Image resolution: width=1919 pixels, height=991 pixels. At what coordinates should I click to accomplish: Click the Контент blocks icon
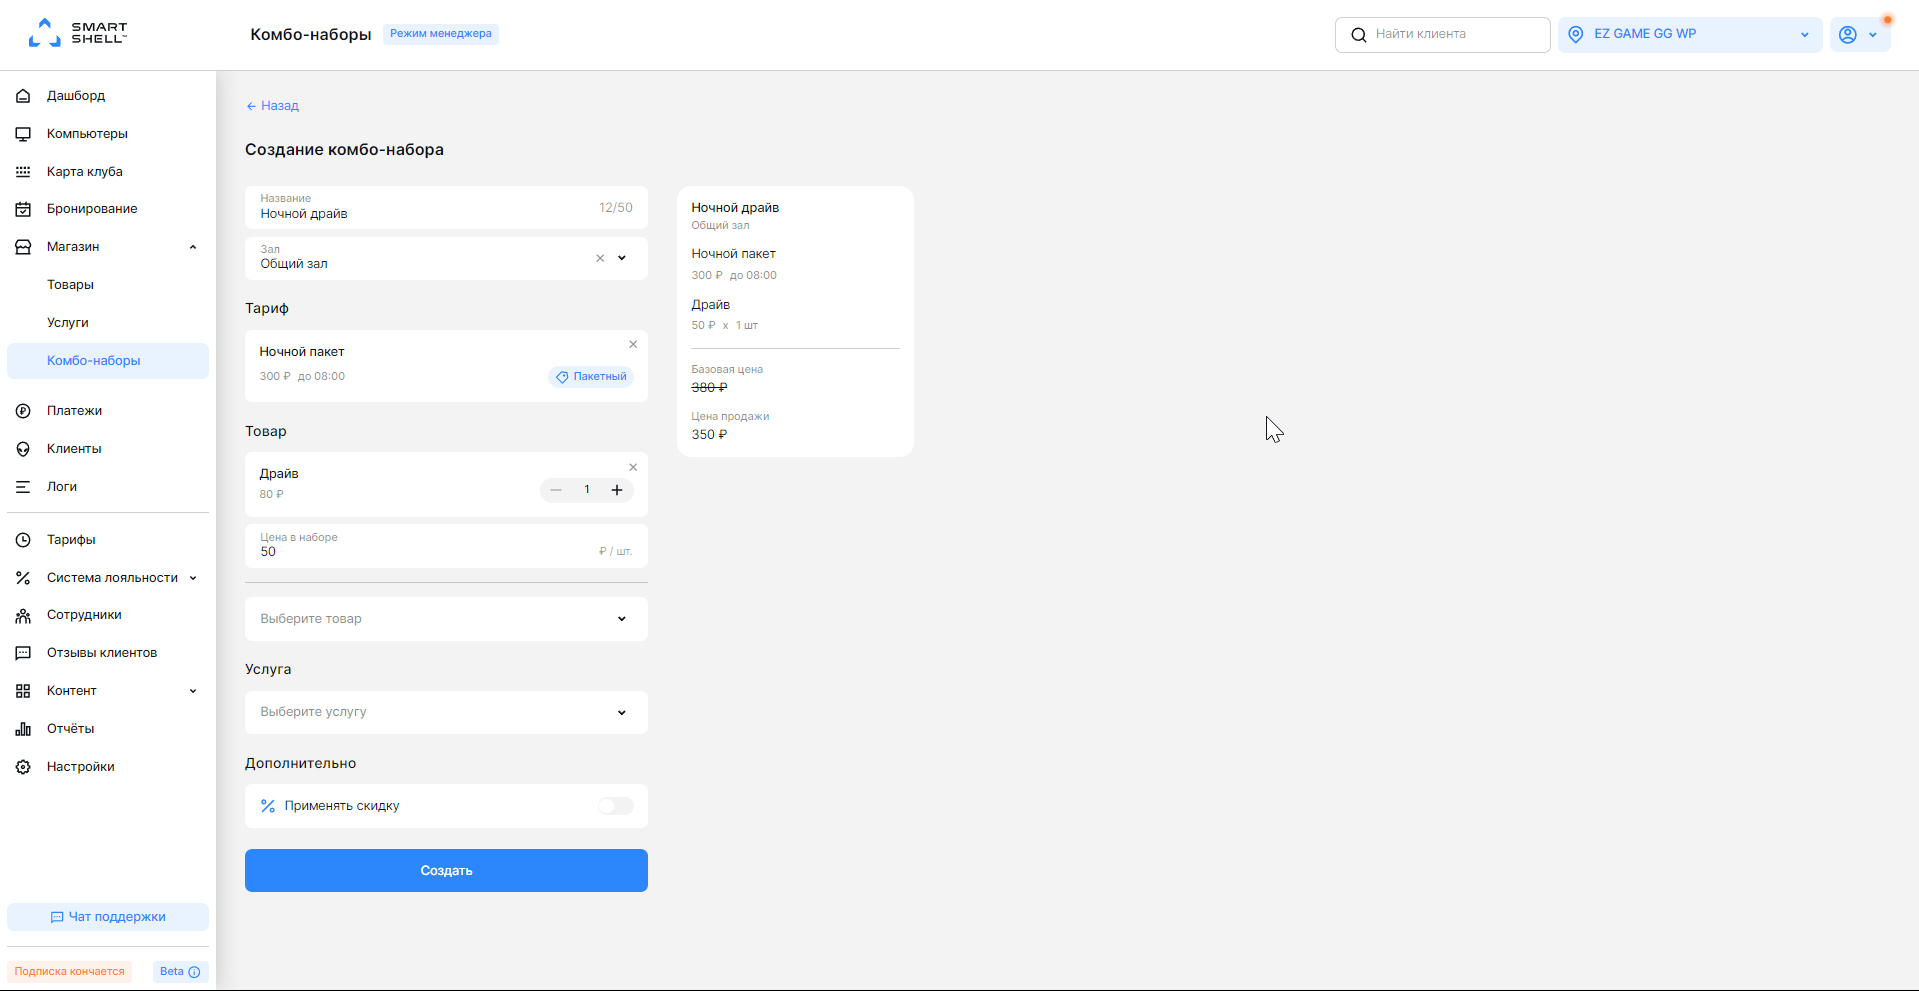coord(23,691)
